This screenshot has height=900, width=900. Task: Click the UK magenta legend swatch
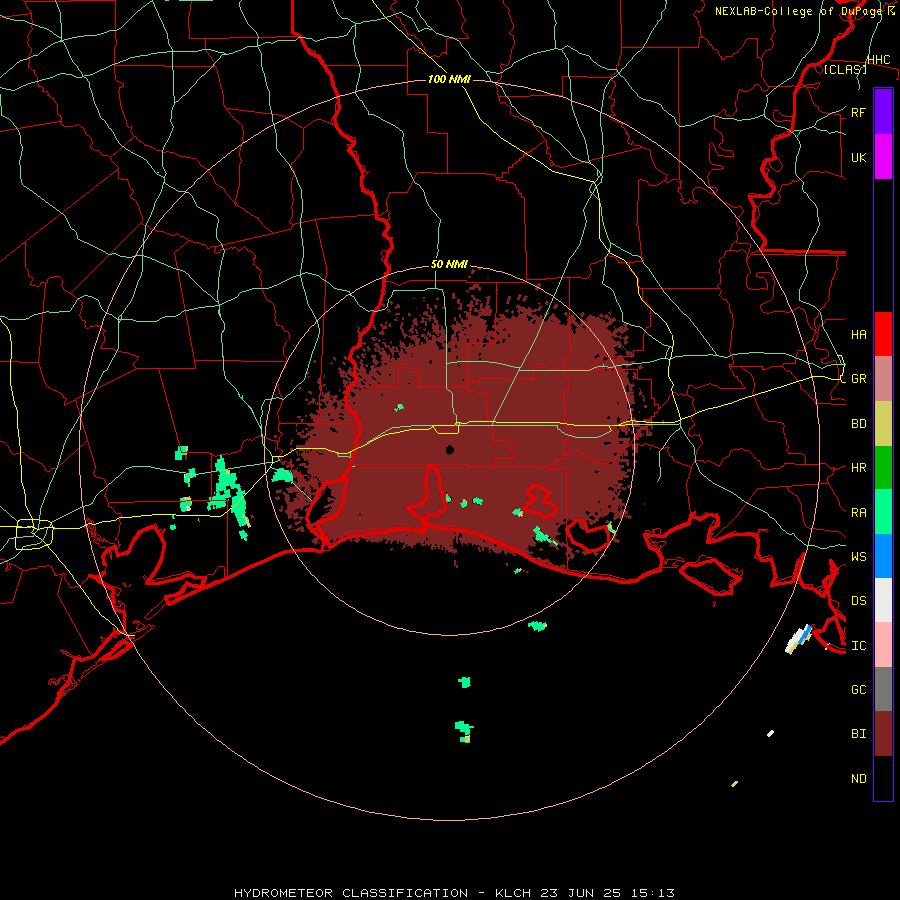tap(883, 157)
